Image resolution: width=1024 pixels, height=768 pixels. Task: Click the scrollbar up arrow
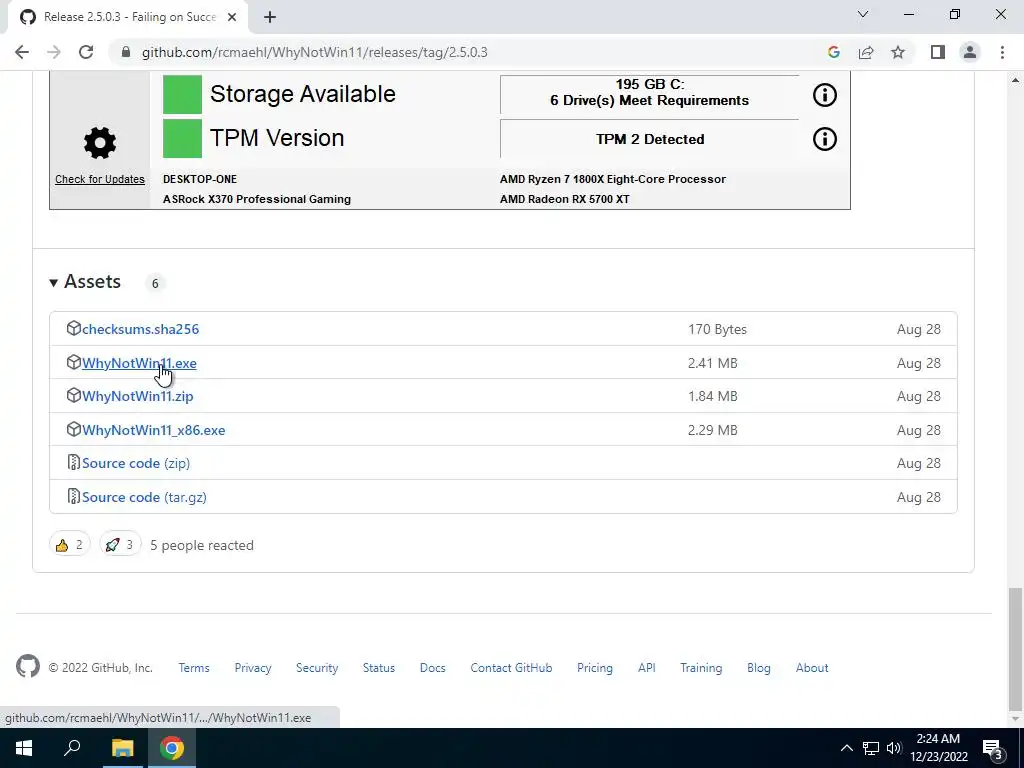tap(1015, 80)
